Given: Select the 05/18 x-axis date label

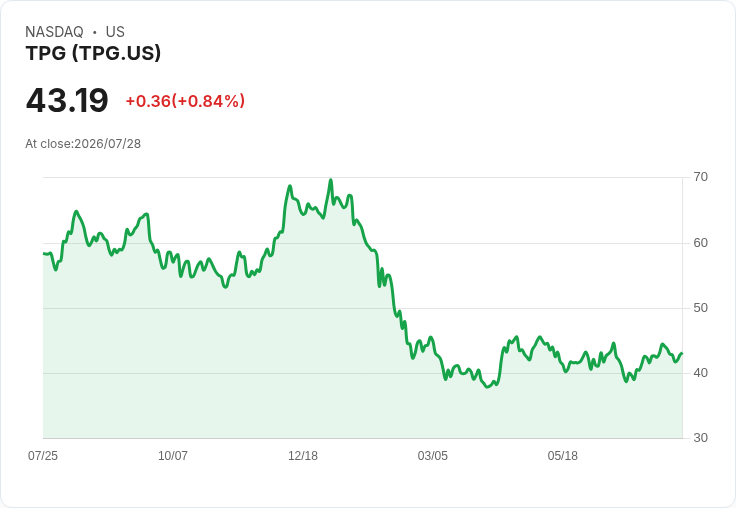Looking at the screenshot, I should (562, 455).
